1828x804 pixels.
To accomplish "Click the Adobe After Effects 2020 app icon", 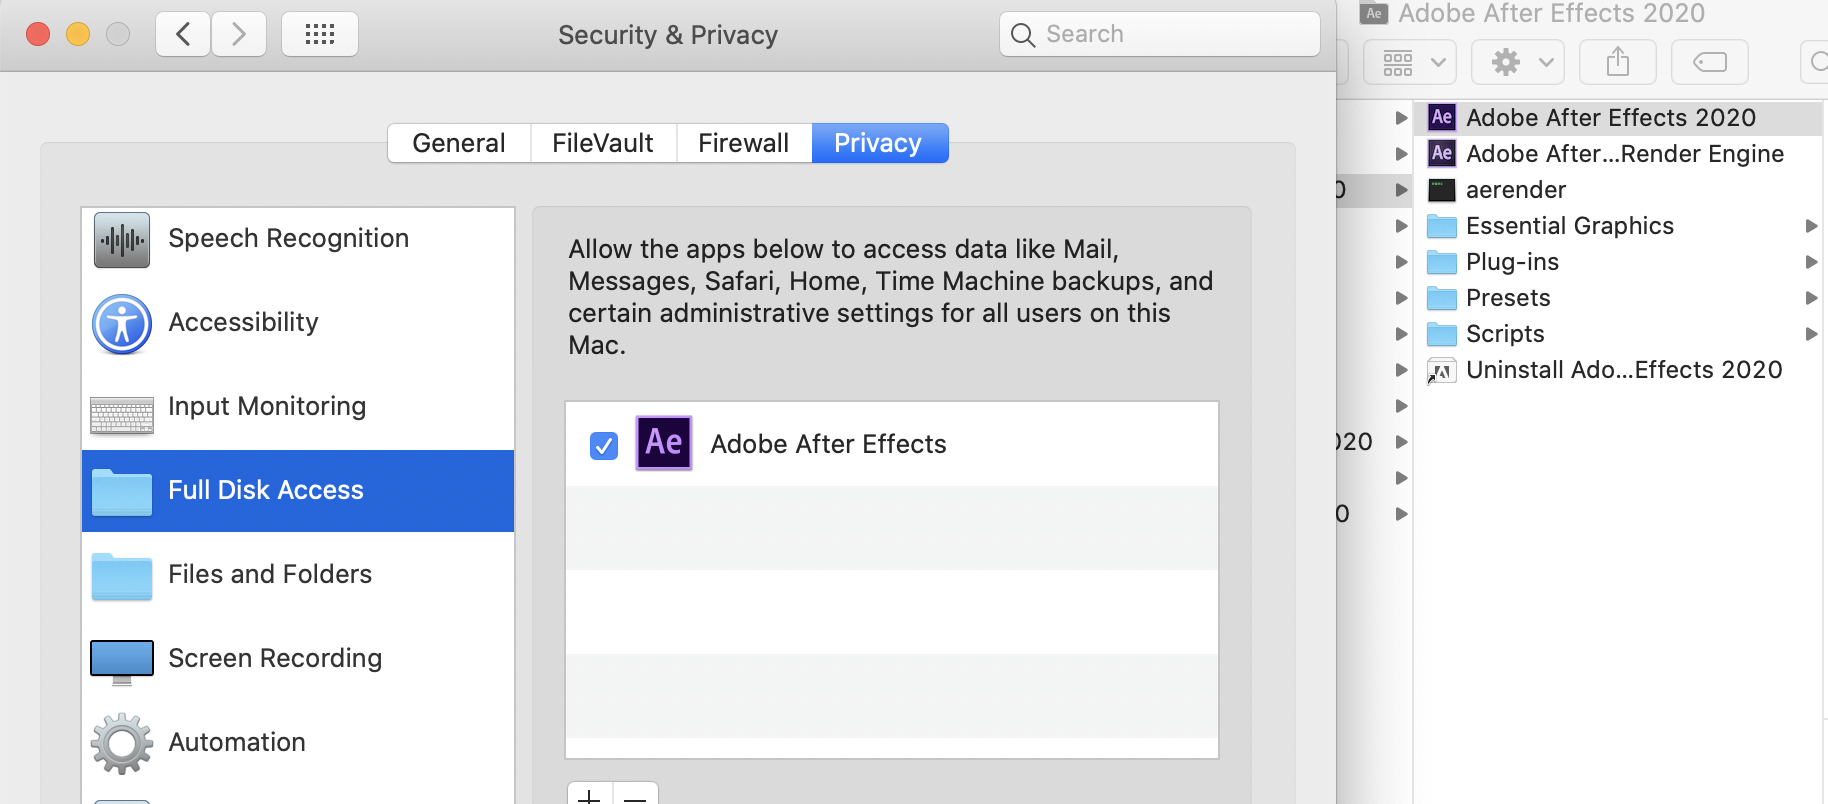I will [1441, 117].
